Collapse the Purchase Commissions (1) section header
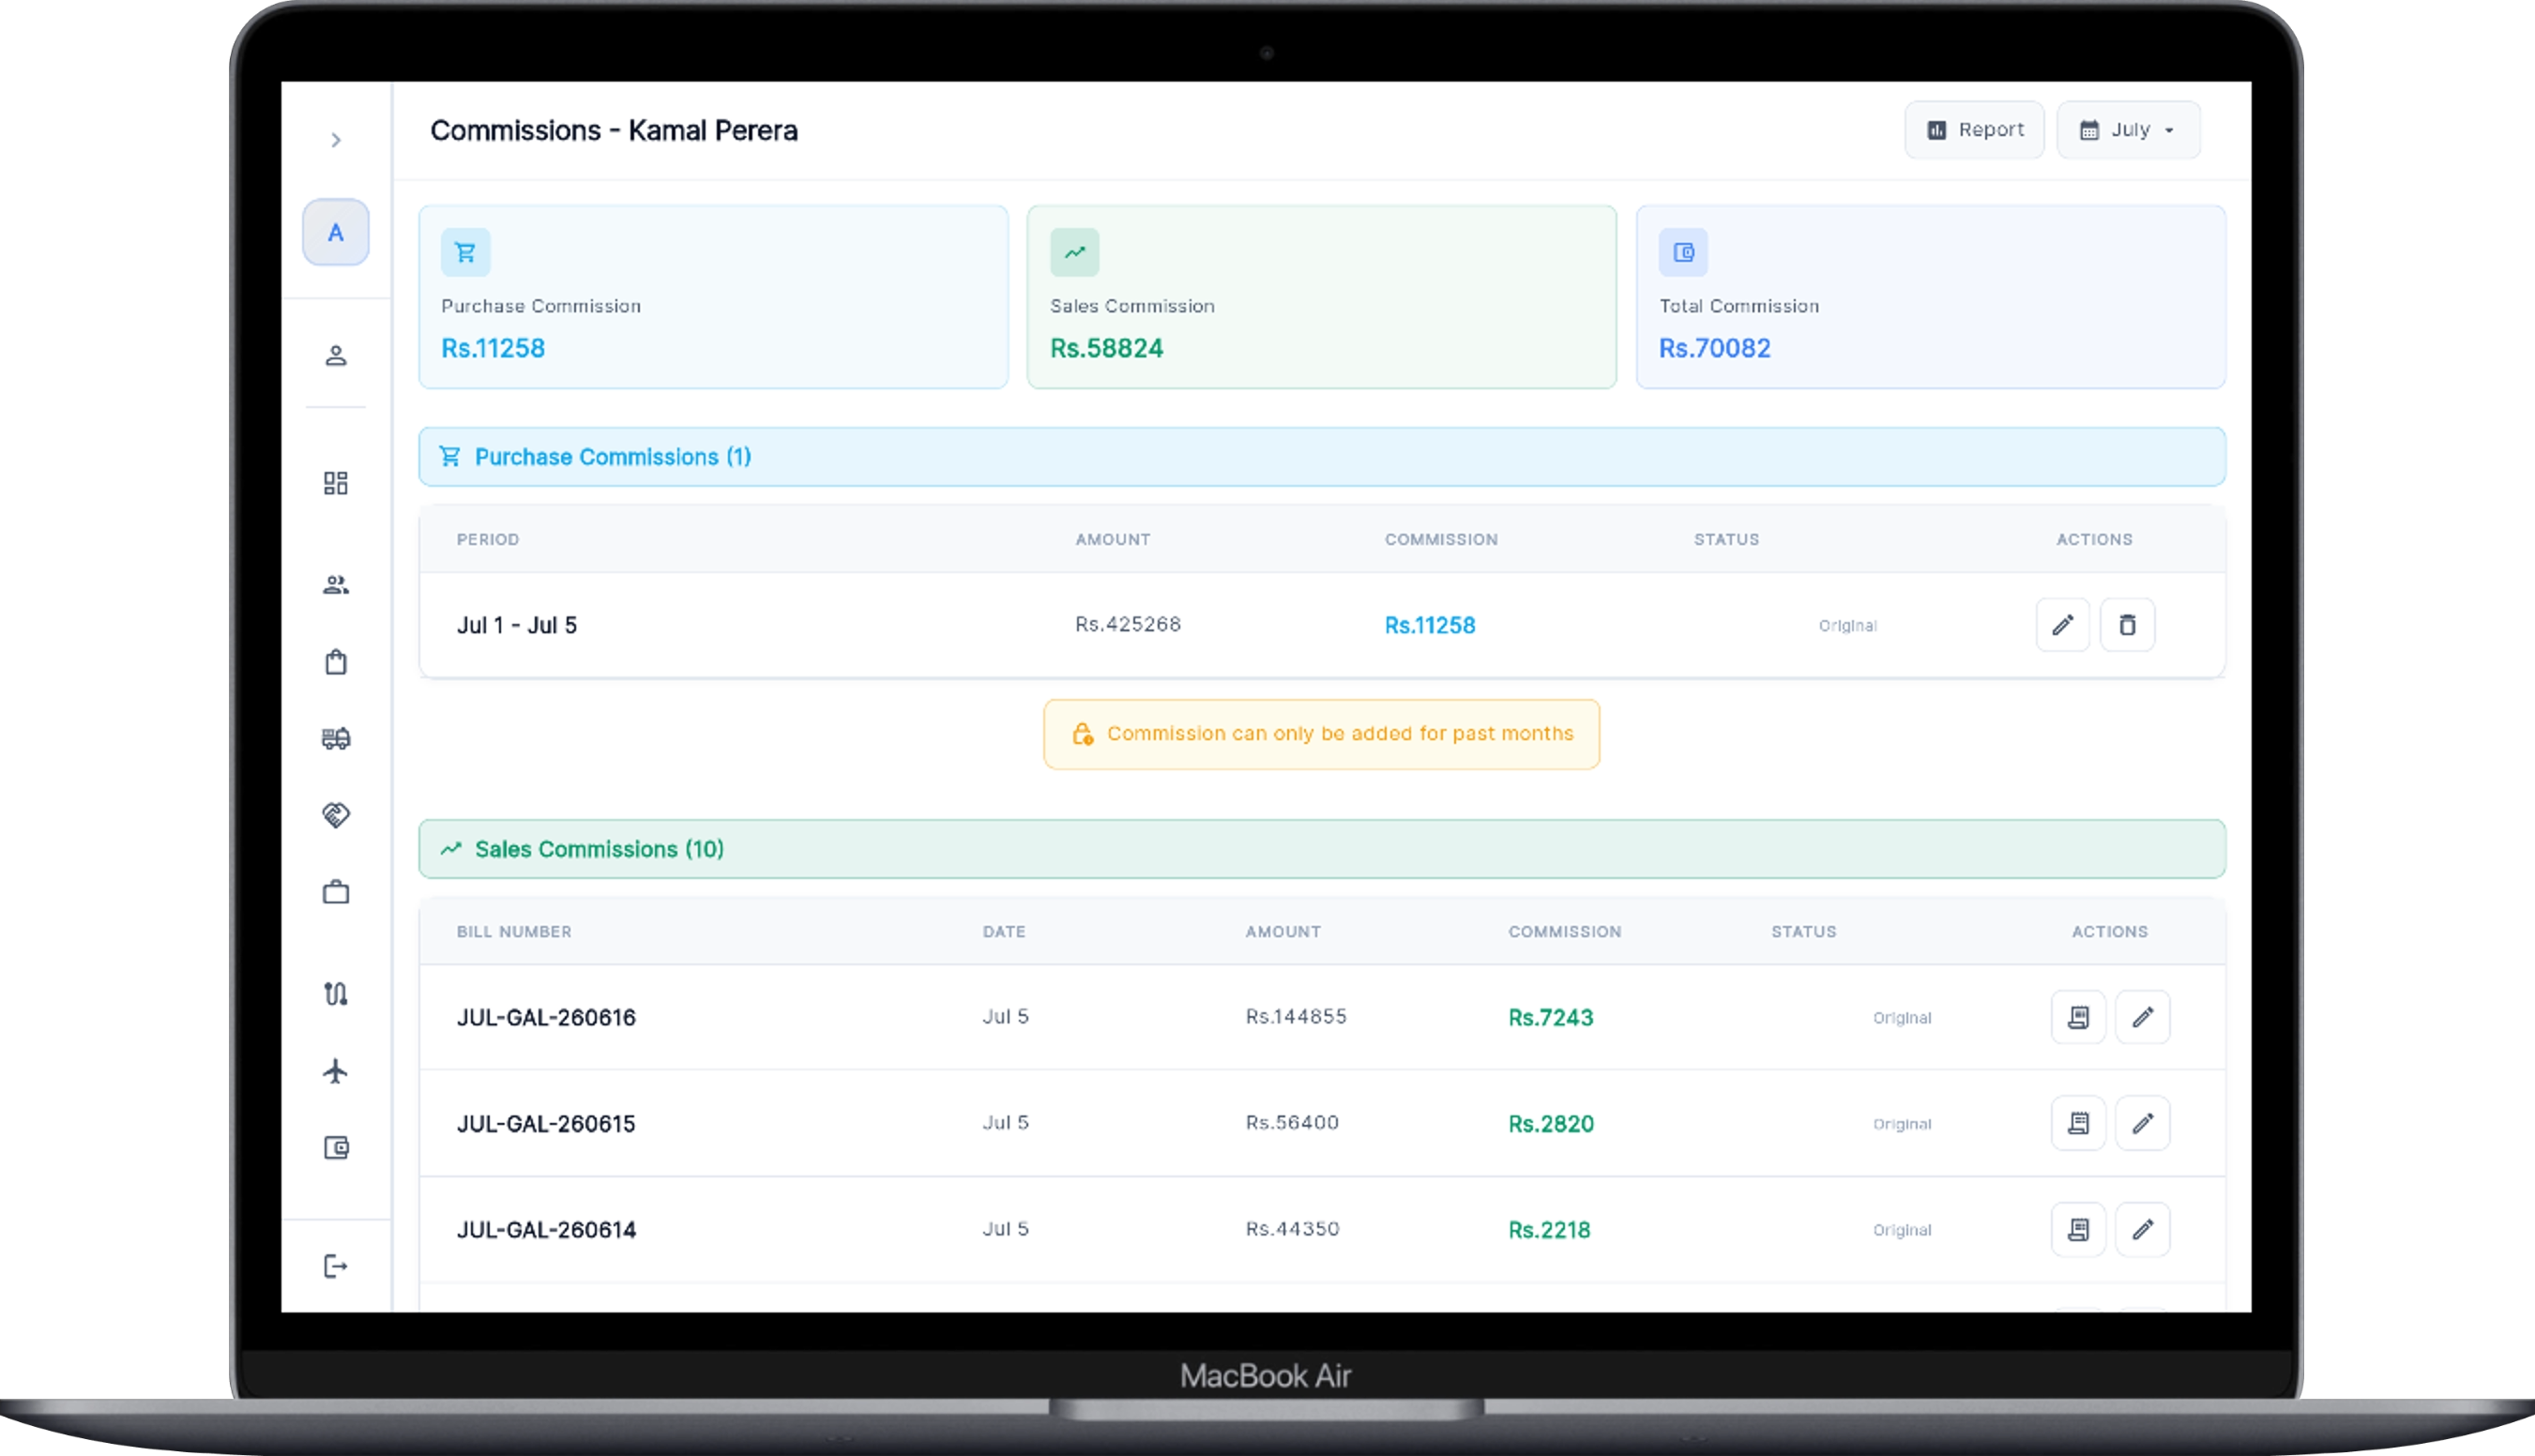 (1322, 457)
